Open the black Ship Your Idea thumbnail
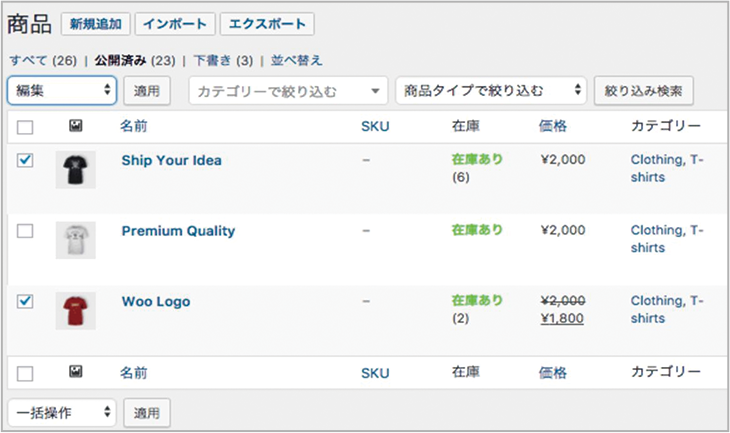The height and width of the screenshot is (433, 730). (75, 171)
